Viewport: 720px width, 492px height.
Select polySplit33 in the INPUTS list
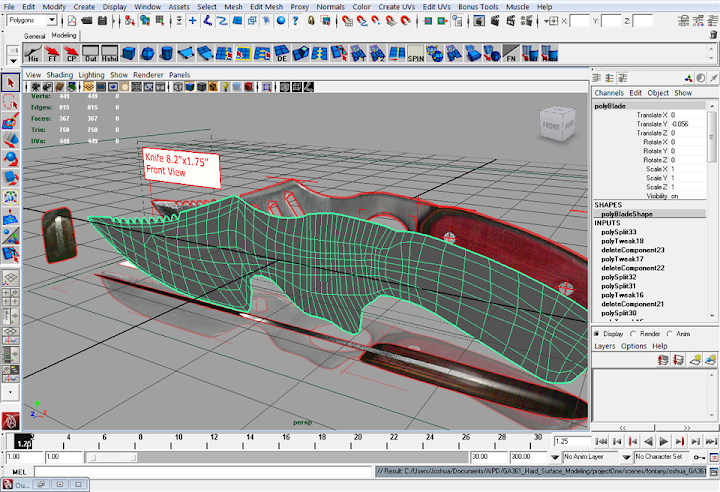tap(618, 232)
